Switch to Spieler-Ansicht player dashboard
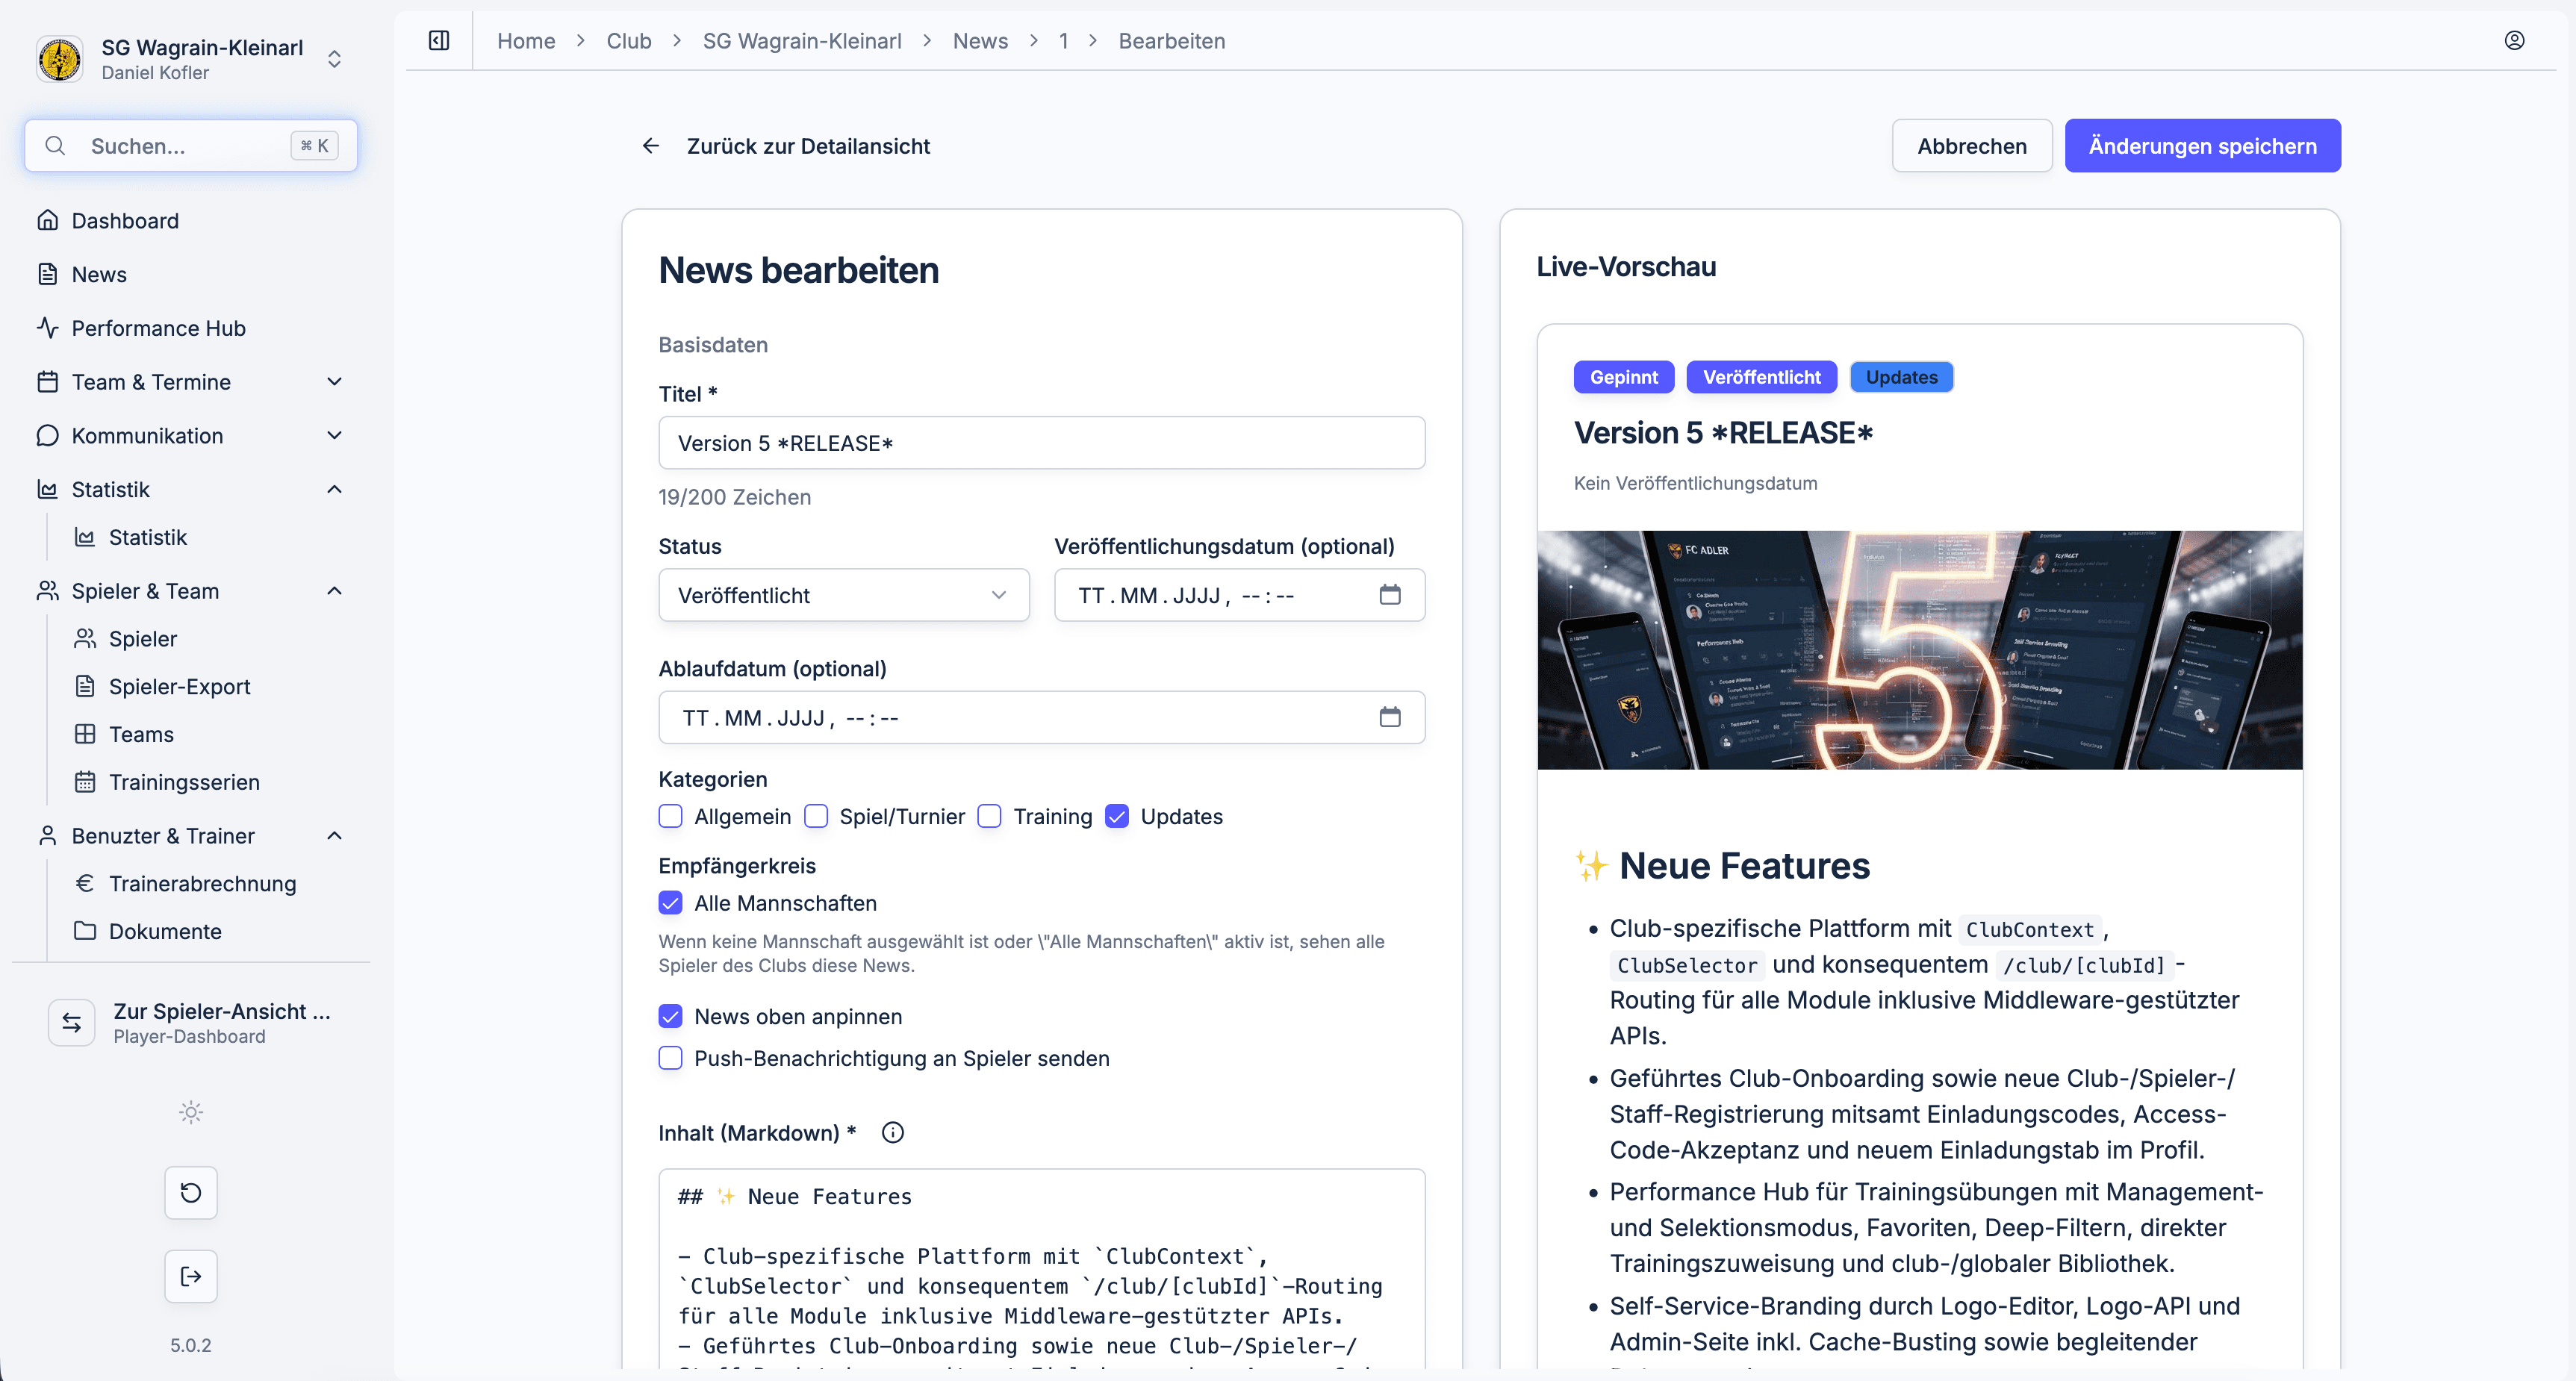The height and width of the screenshot is (1381, 2576). [191, 1022]
